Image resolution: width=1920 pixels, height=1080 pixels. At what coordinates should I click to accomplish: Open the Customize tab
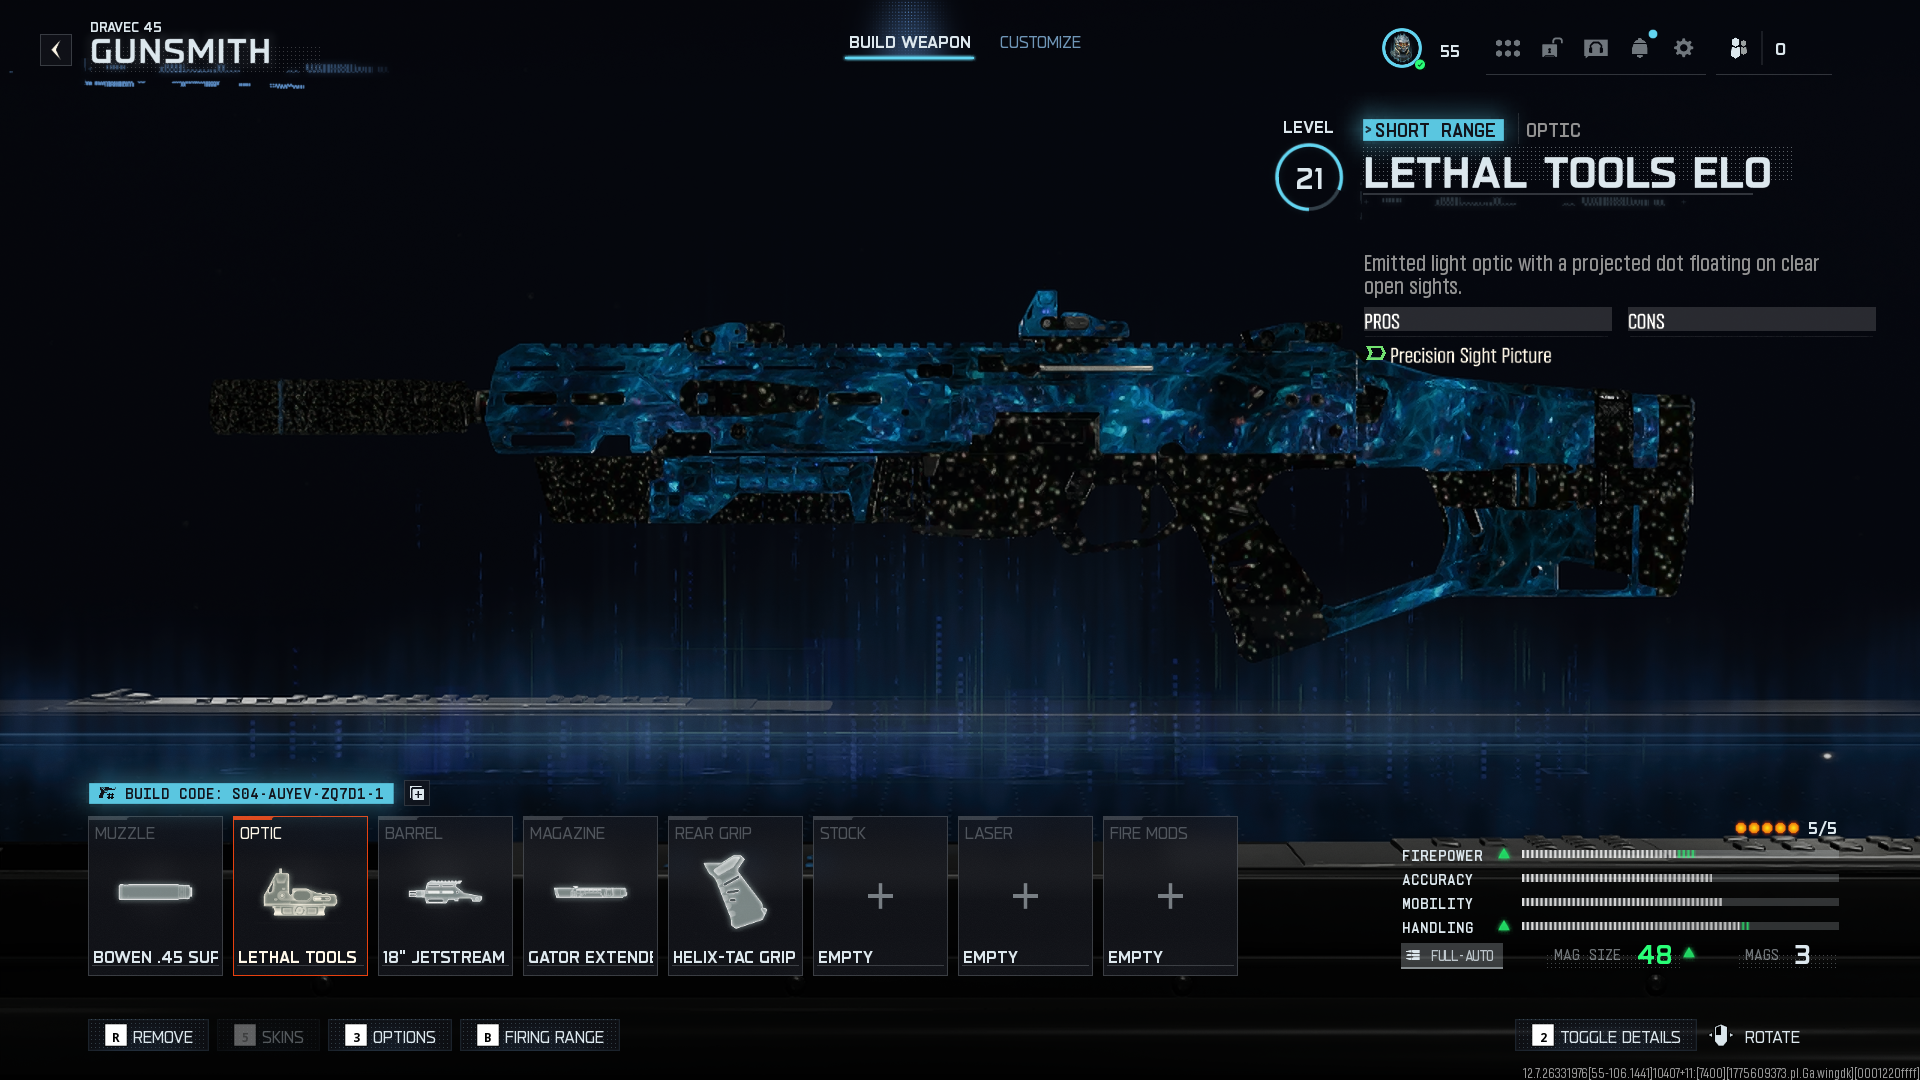(1040, 43)
